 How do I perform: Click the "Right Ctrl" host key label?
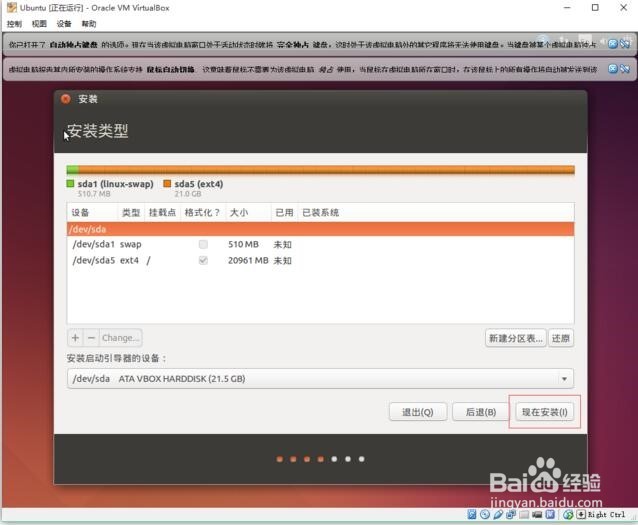606,515
